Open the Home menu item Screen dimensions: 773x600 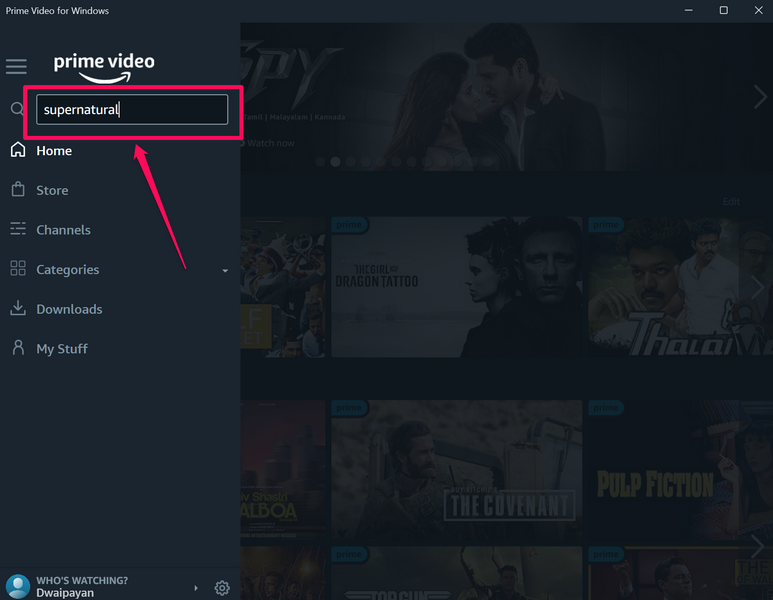pos(54,151)
